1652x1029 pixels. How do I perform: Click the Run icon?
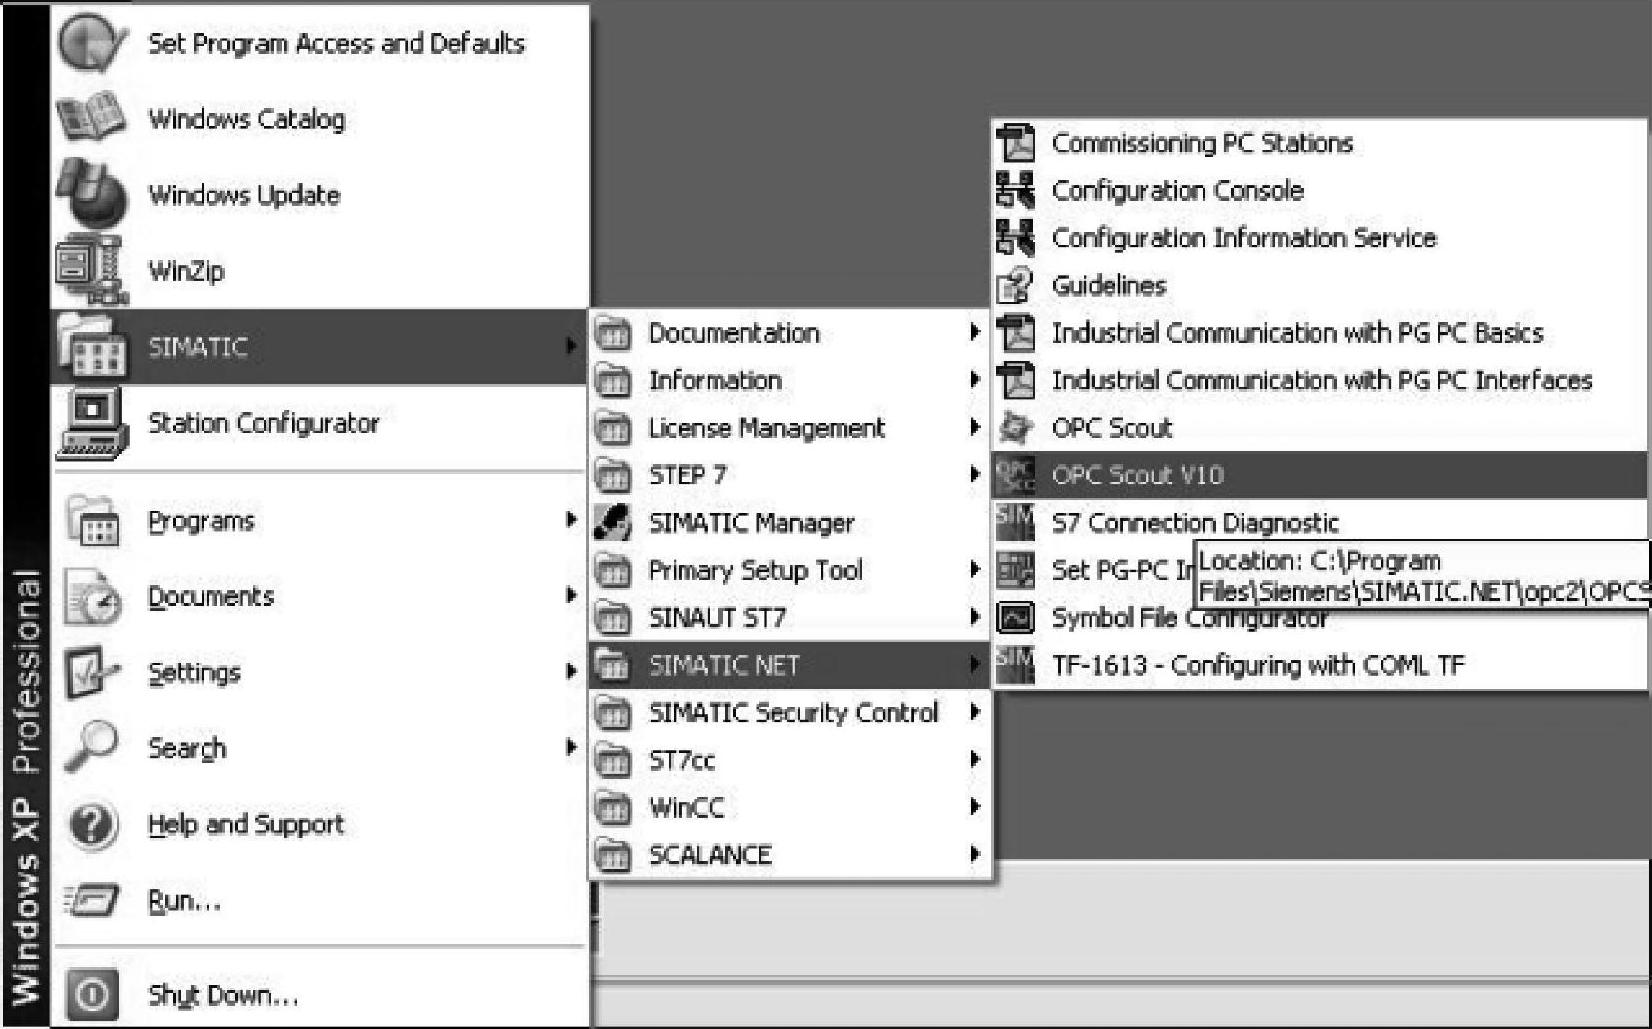tap(93, 900)
